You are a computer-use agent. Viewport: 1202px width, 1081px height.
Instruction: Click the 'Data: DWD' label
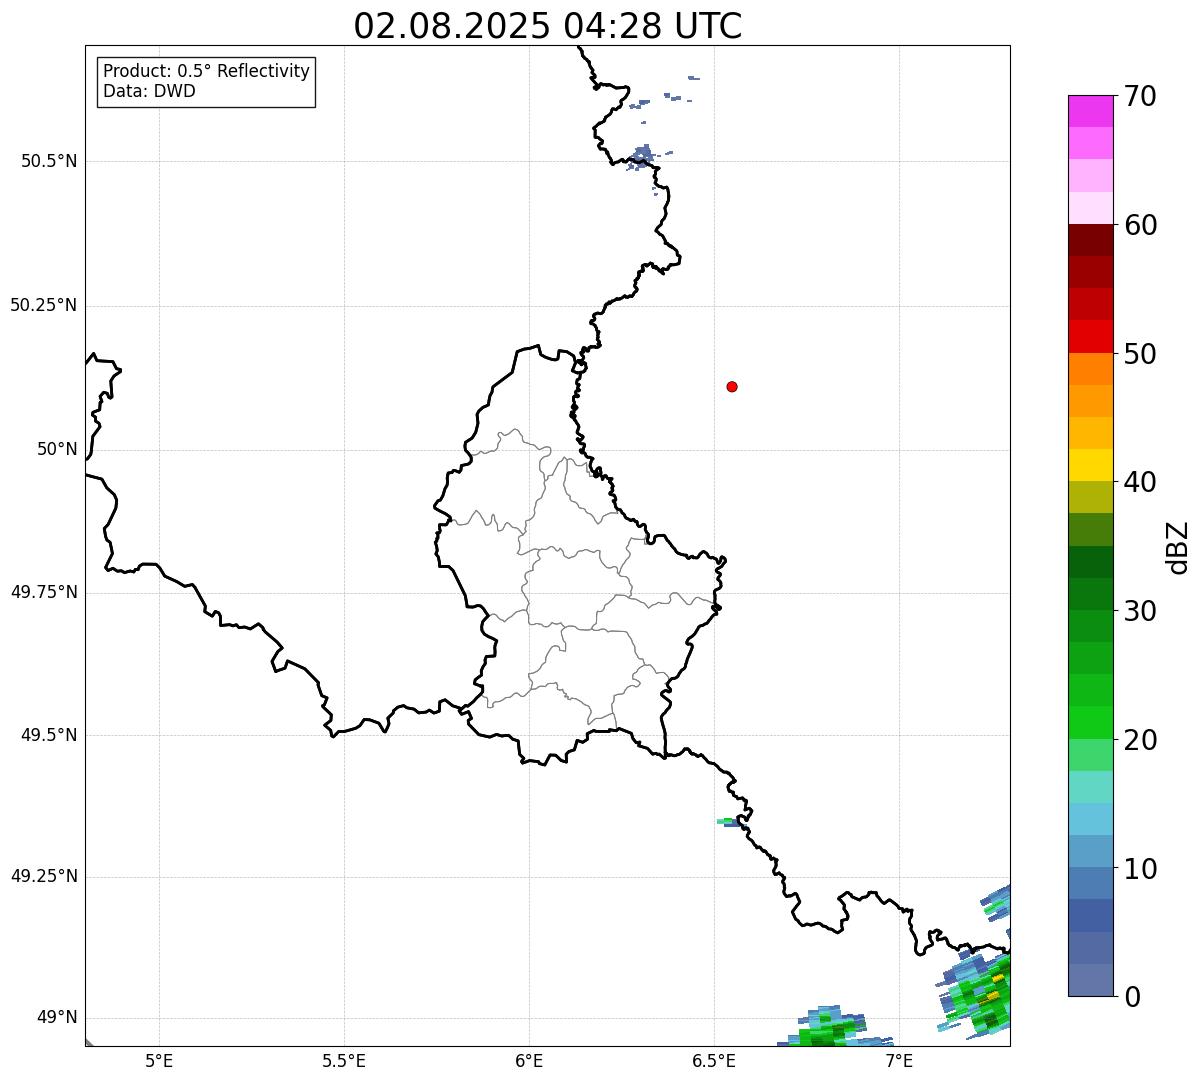pos(149,91)
